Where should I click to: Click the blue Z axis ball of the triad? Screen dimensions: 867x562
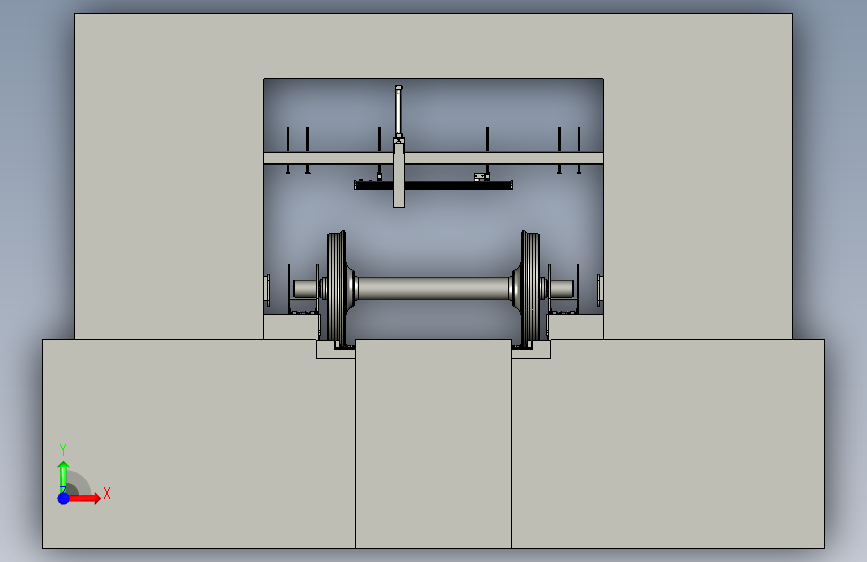coord(64,498)
